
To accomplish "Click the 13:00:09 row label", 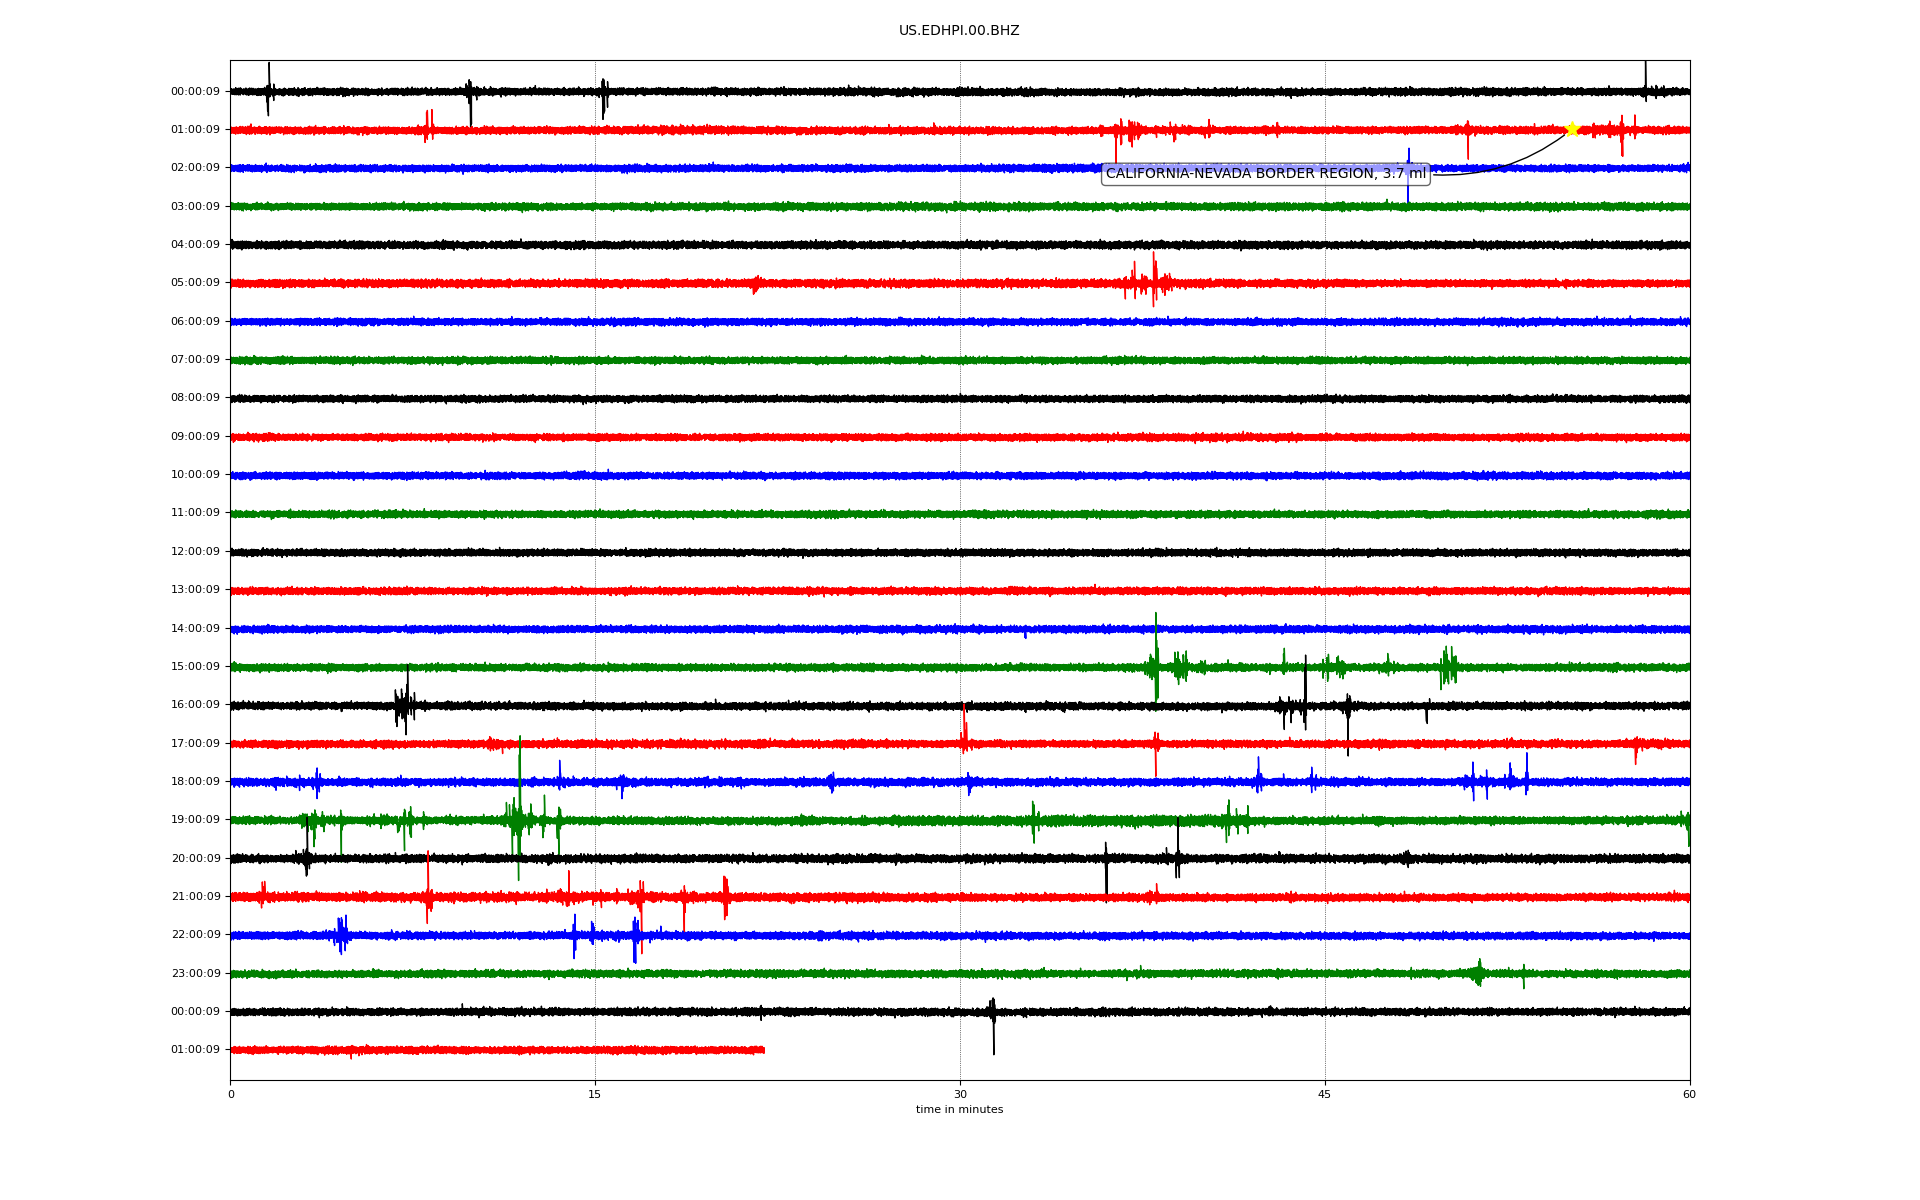I will point(195,590).
